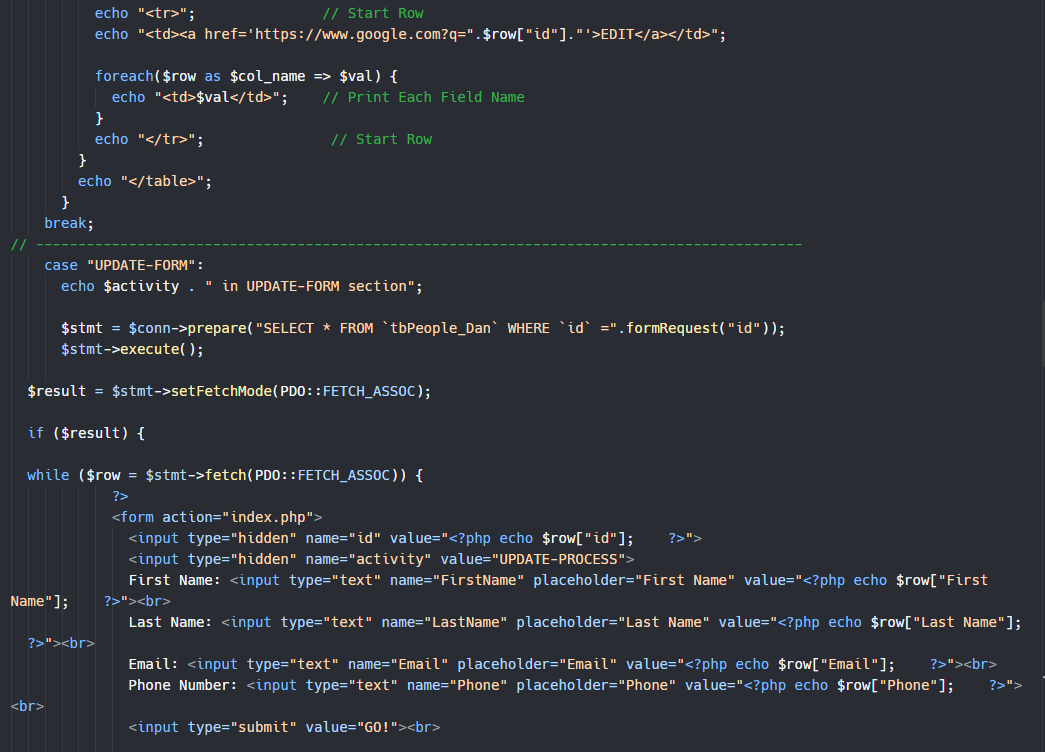
Task: Click the submit input with value GO!
Action: pos(283,728)
